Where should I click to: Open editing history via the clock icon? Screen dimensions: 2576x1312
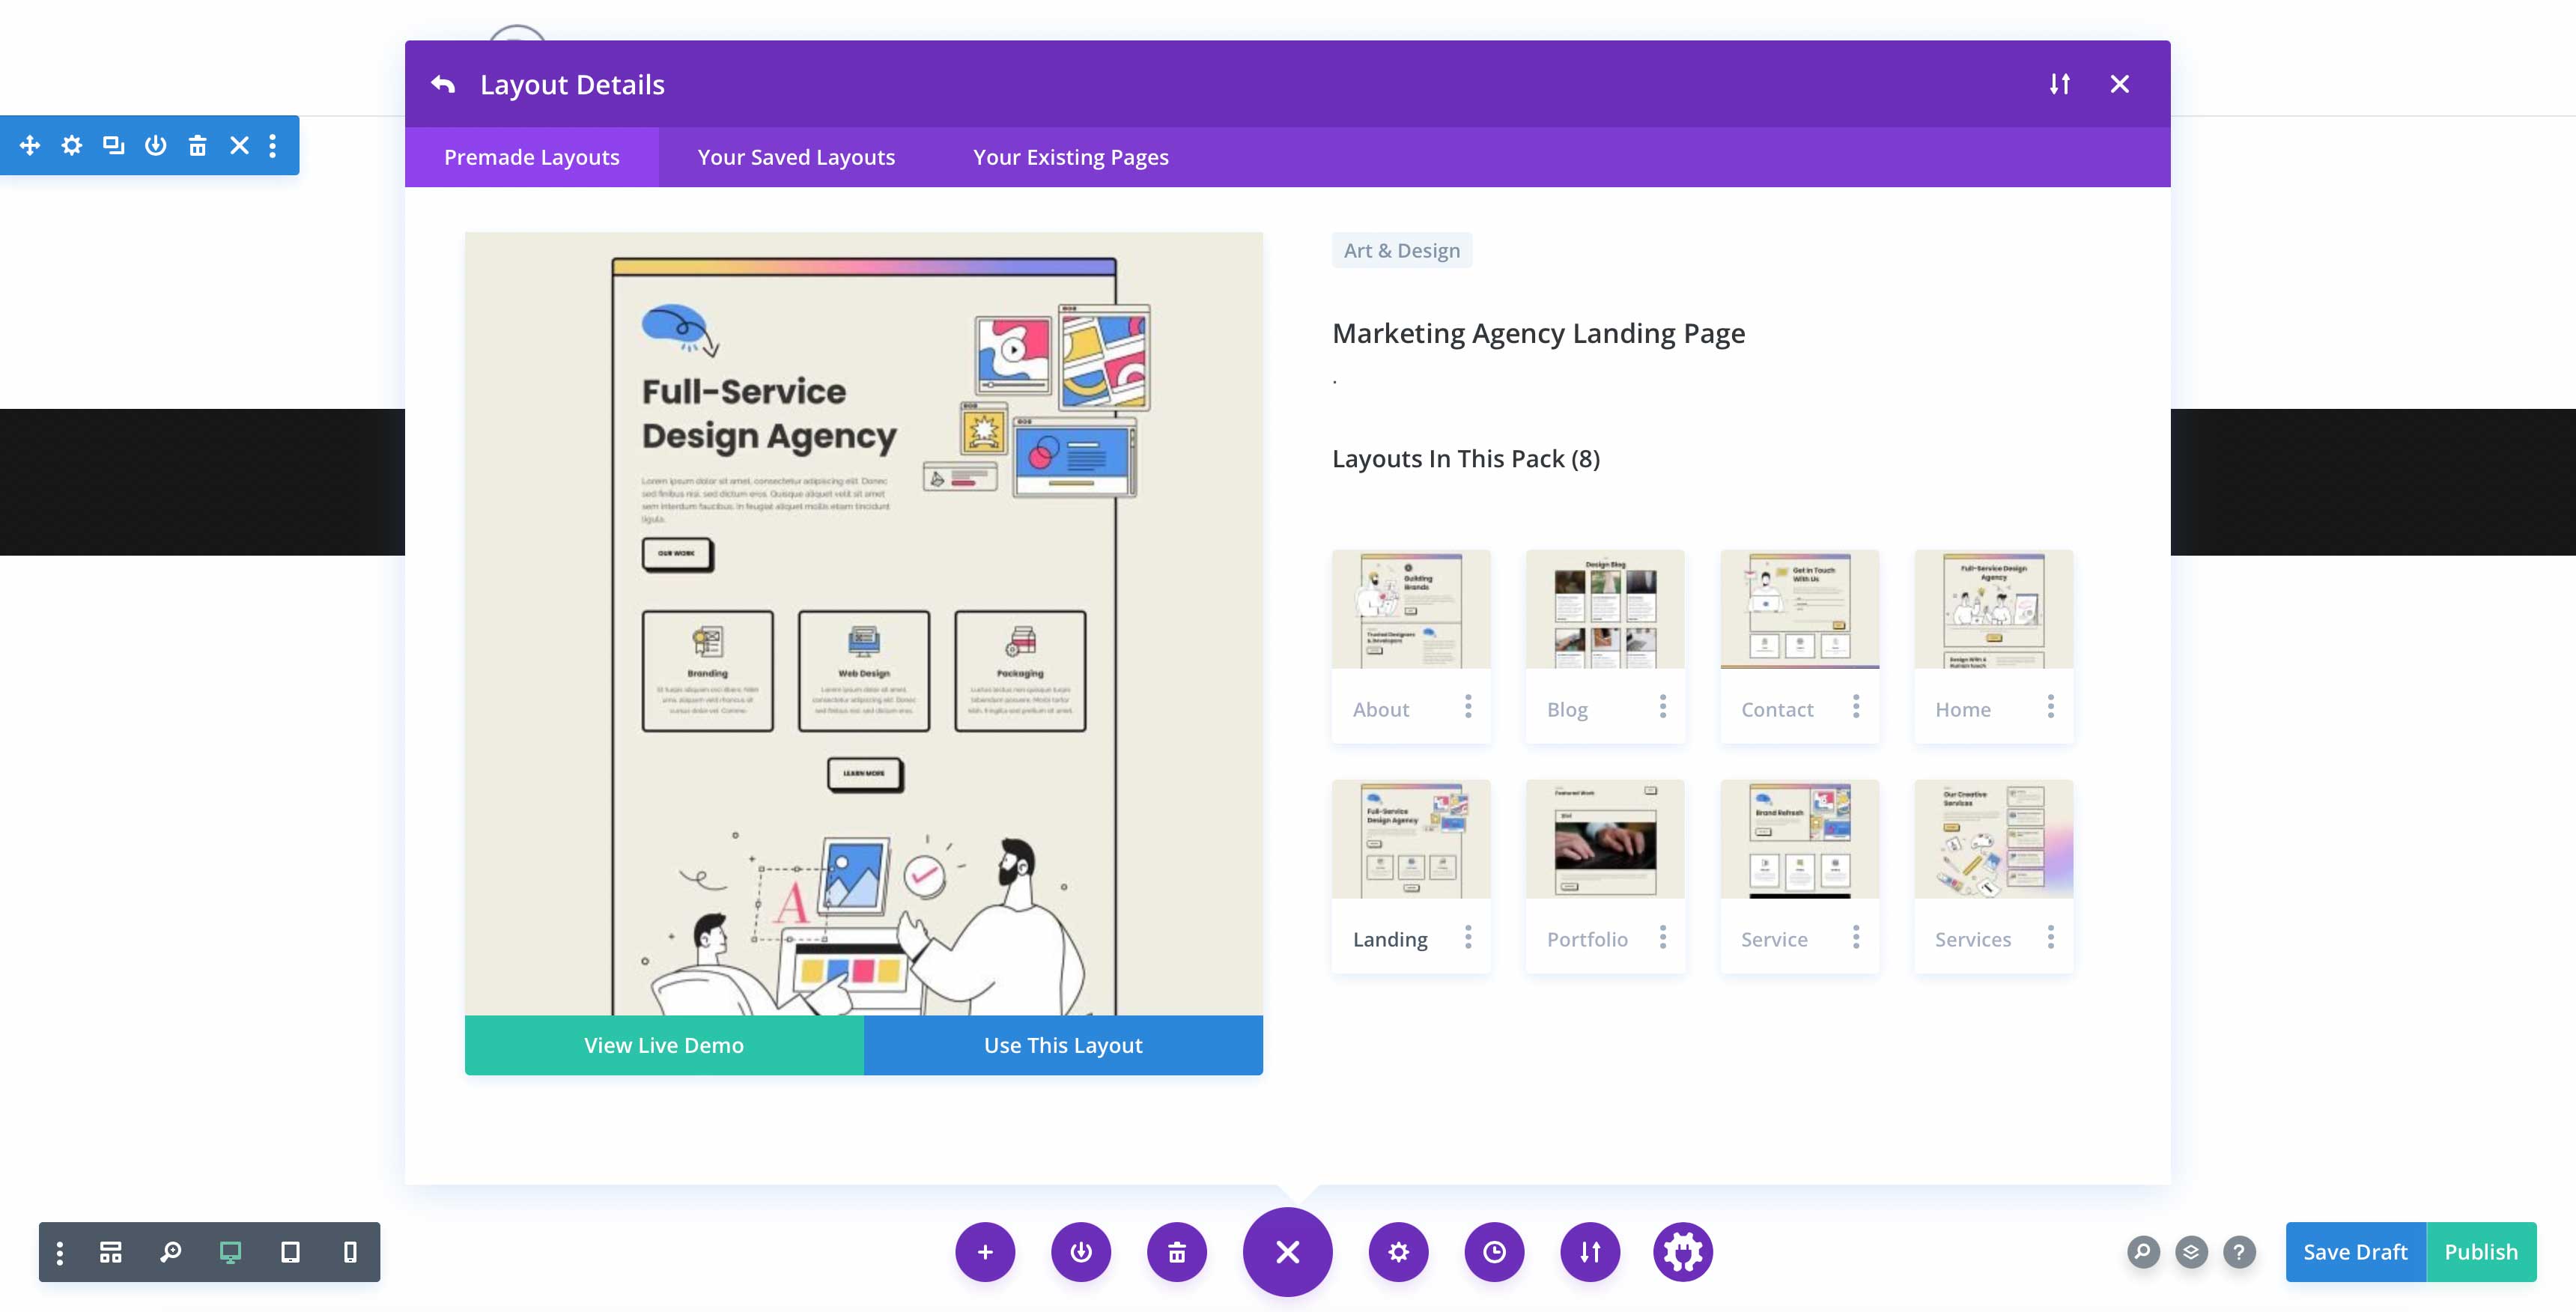(1493, 1251)
